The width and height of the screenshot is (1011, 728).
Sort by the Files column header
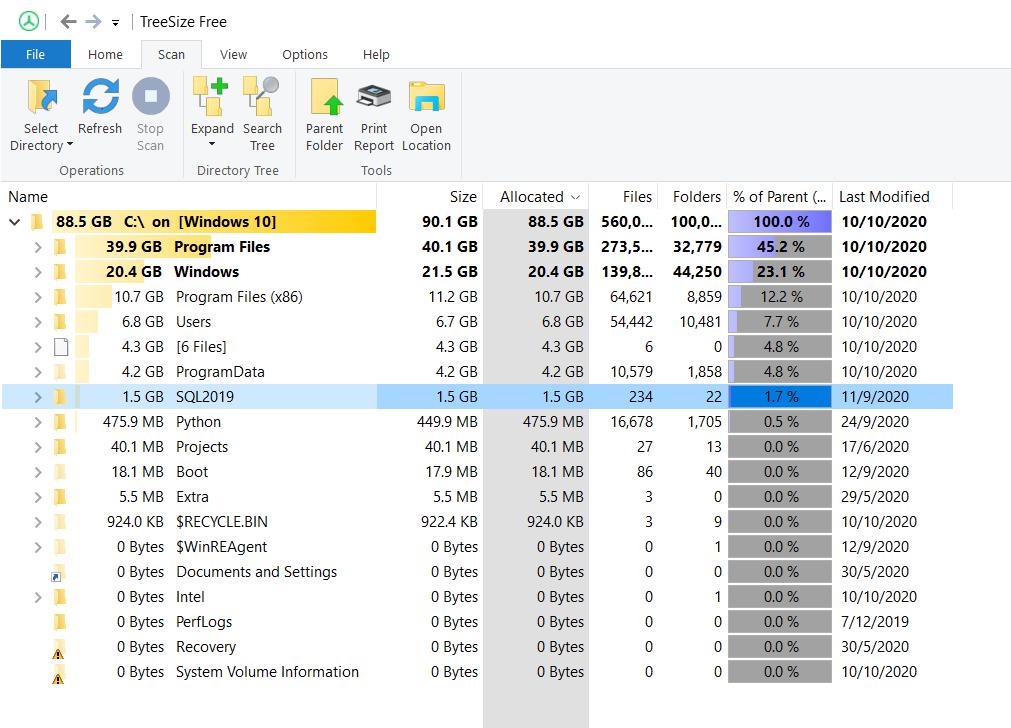click(623, 197)
